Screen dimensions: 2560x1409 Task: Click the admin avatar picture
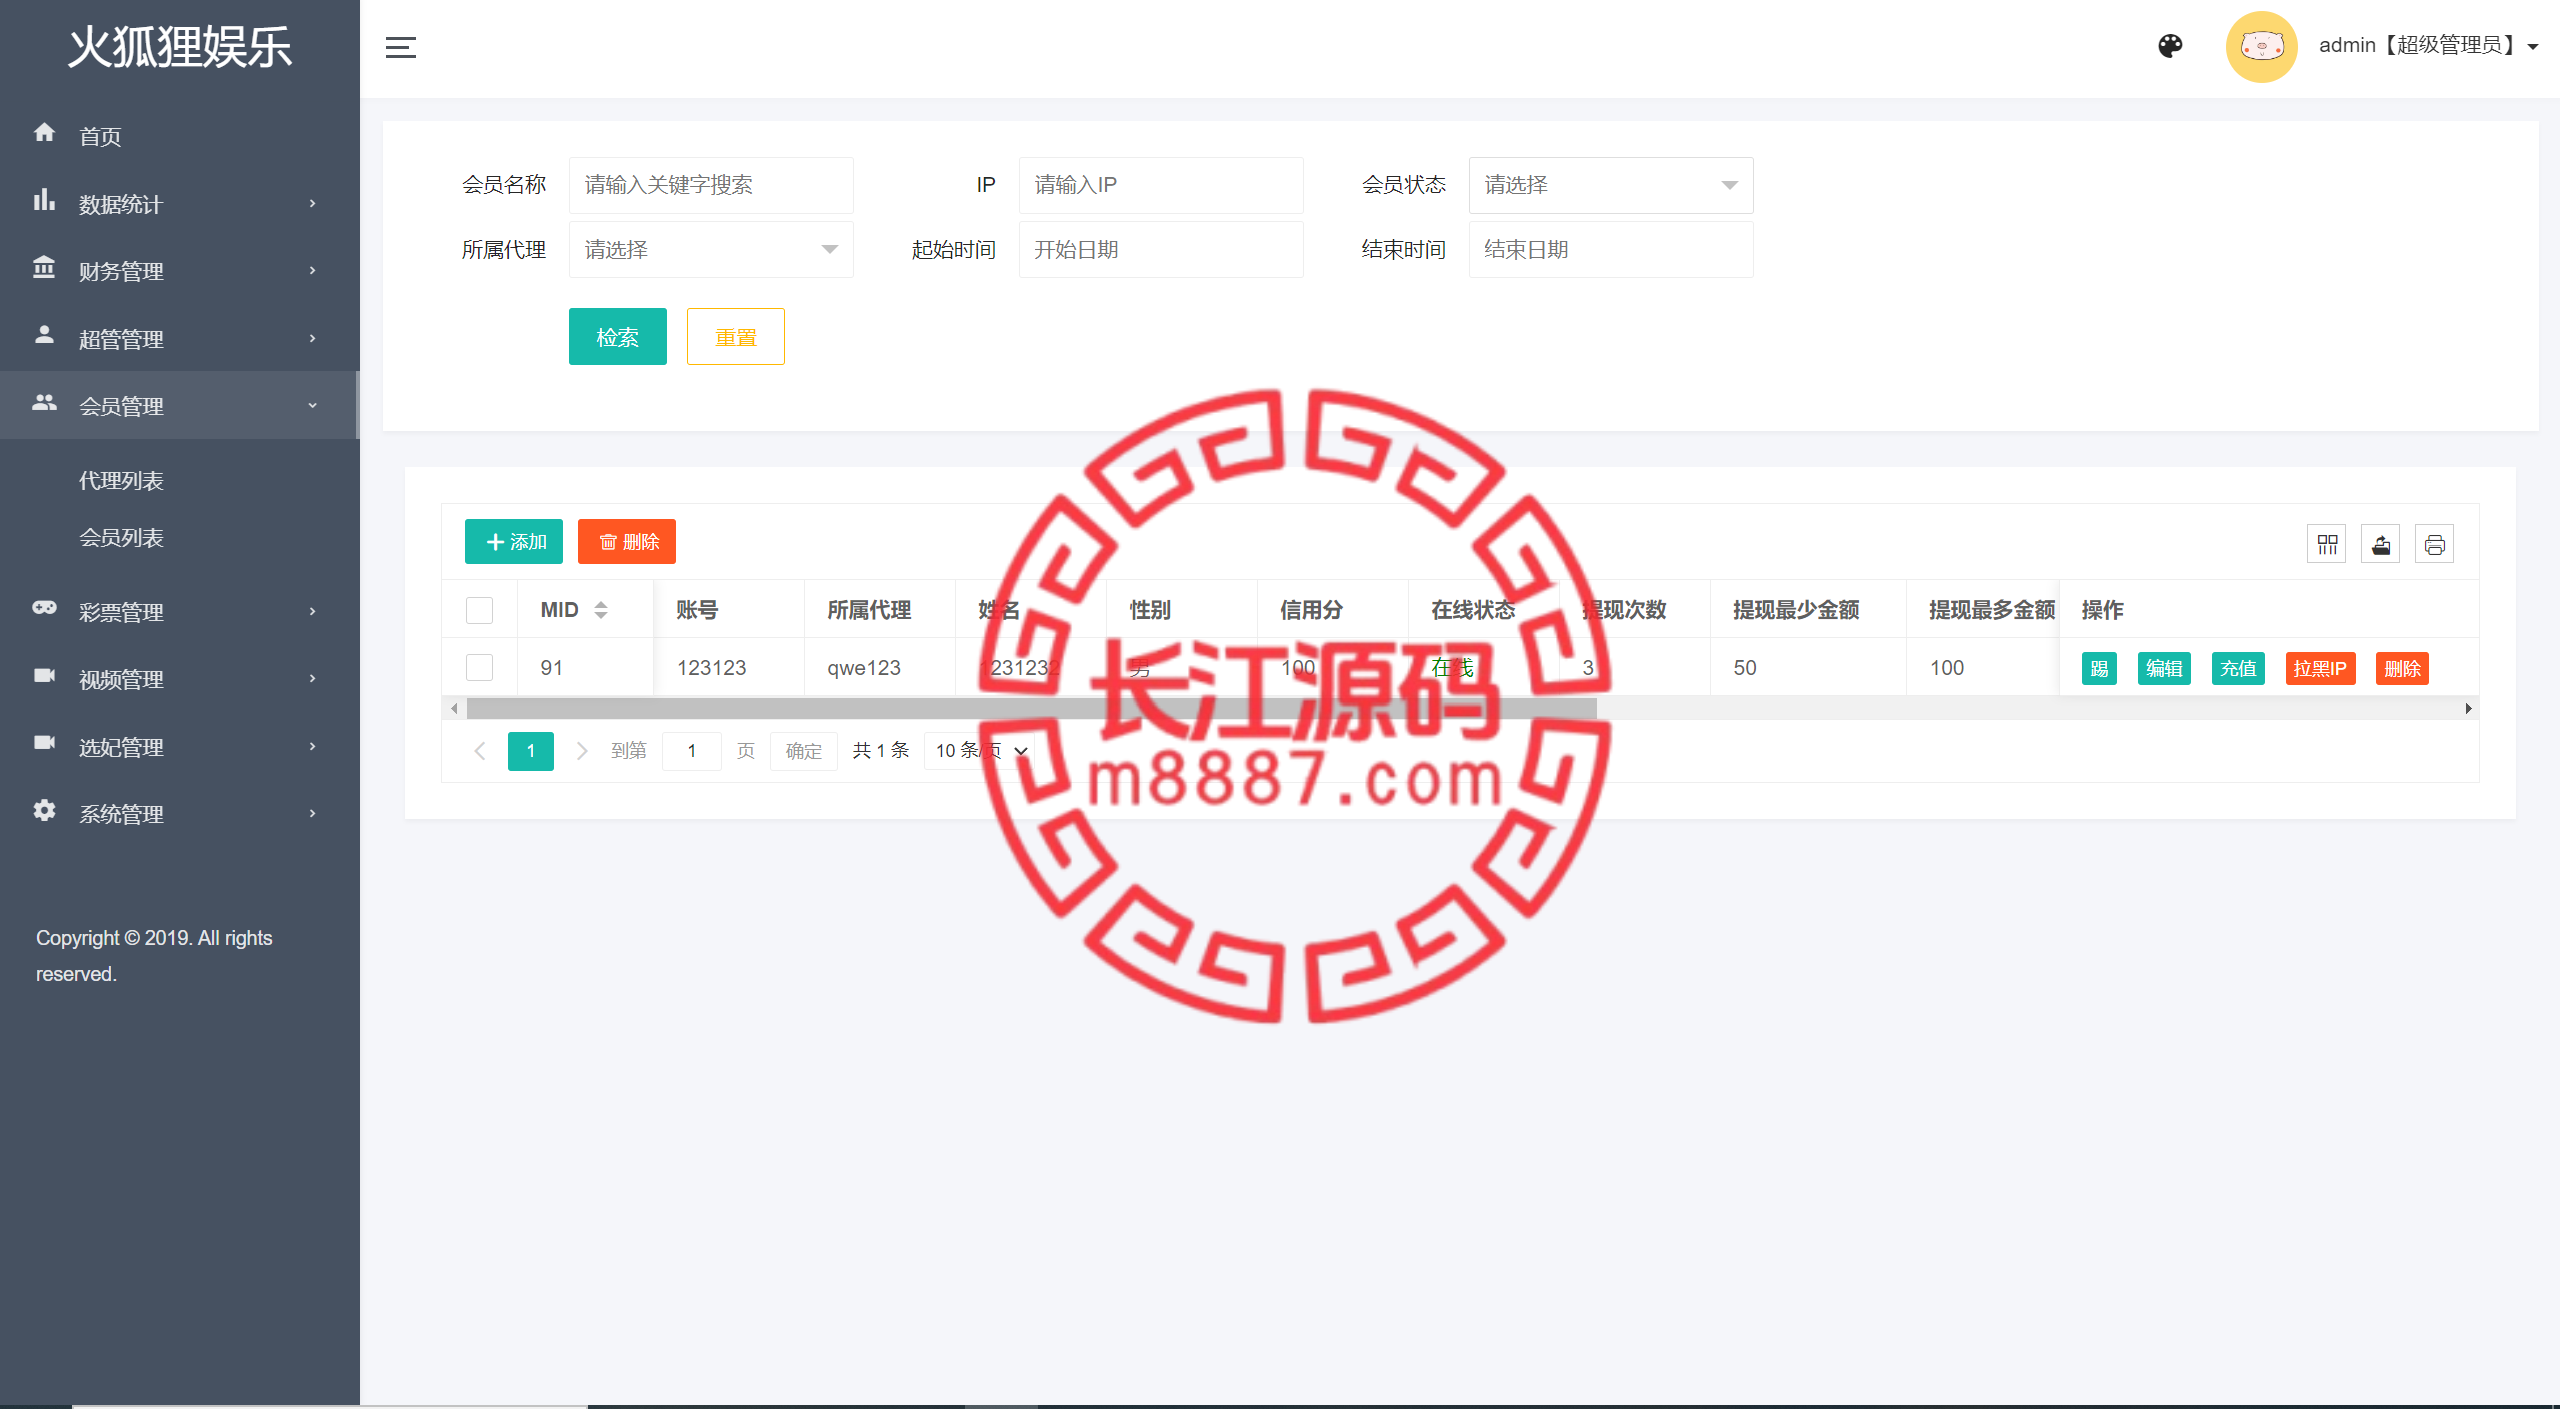2261,46
